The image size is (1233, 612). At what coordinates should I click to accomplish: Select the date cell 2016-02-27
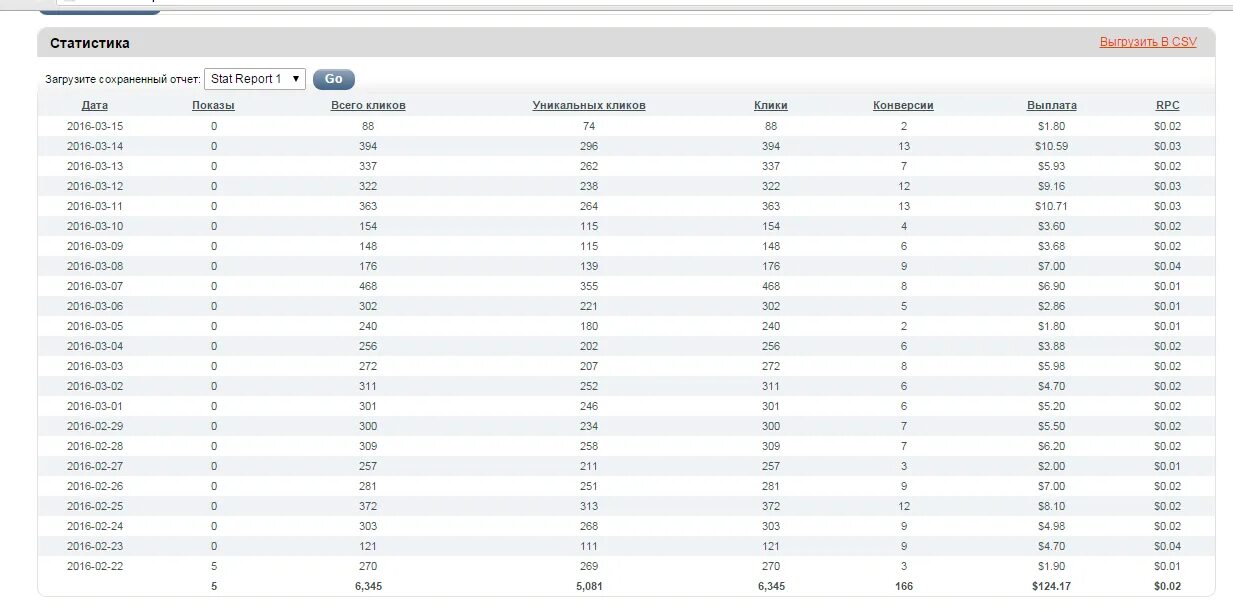pyautogui.click(x=95, y=466)
